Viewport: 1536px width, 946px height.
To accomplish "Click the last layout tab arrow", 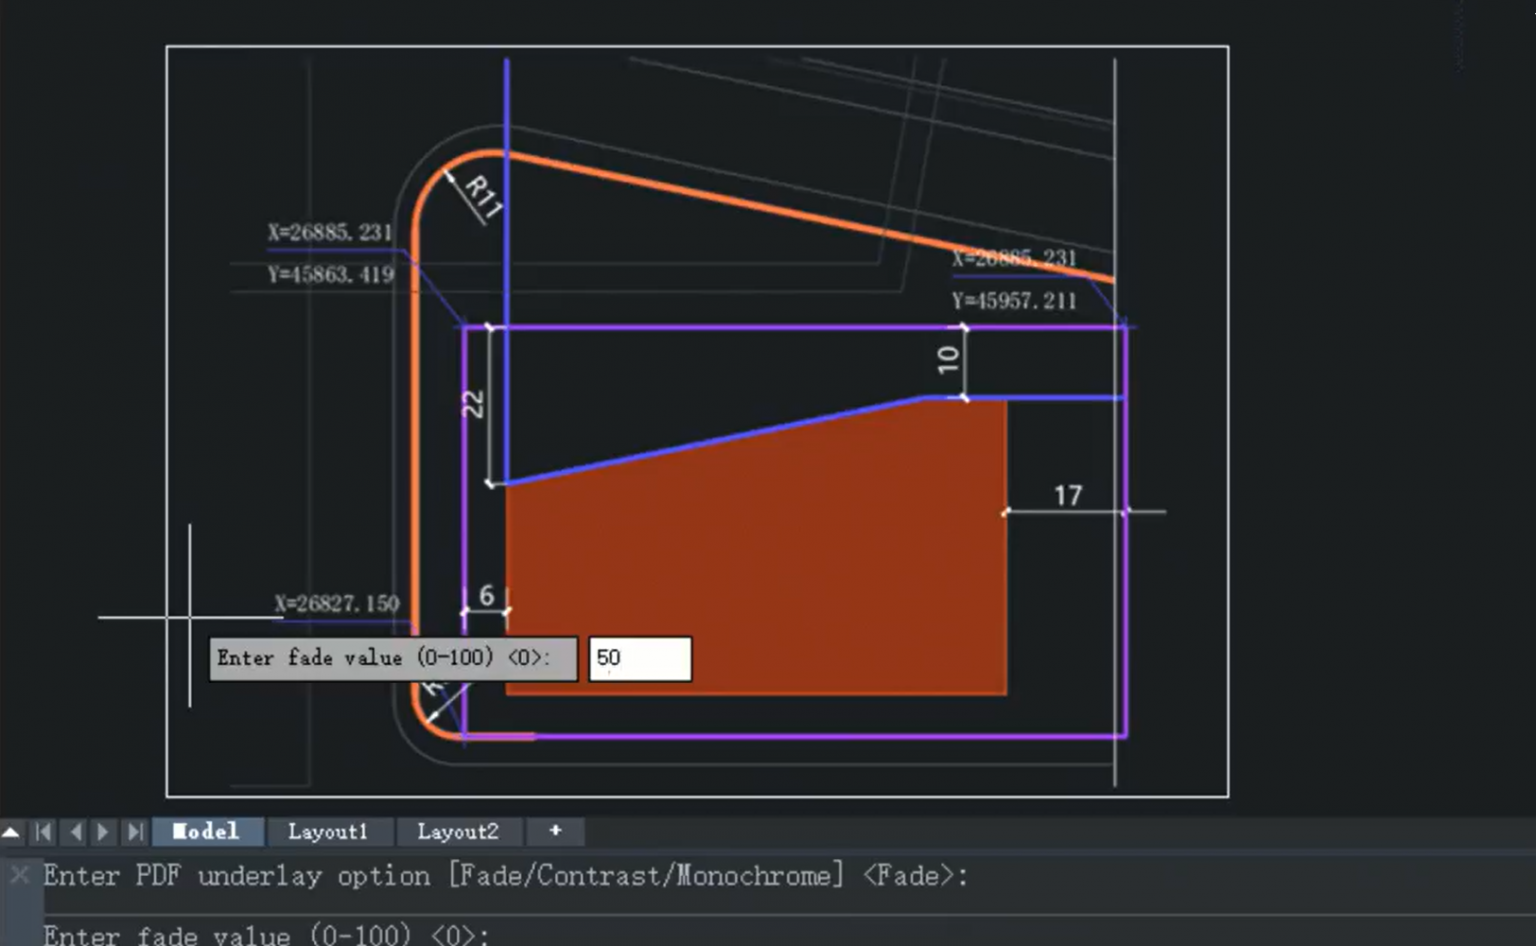I will pos(133,831).
